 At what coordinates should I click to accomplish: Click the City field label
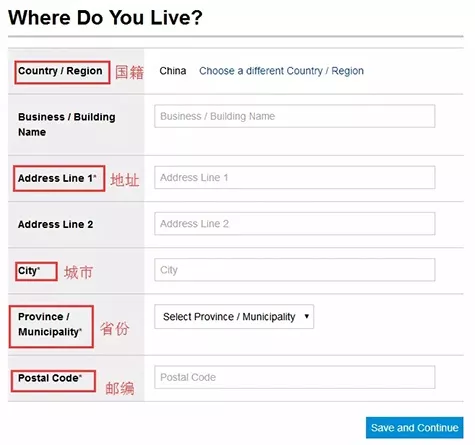[x=29, y=271]
